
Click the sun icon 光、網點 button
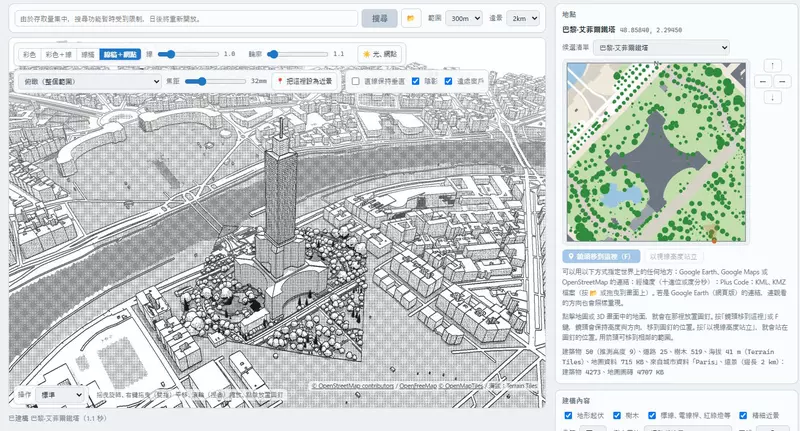coord(381,54)
